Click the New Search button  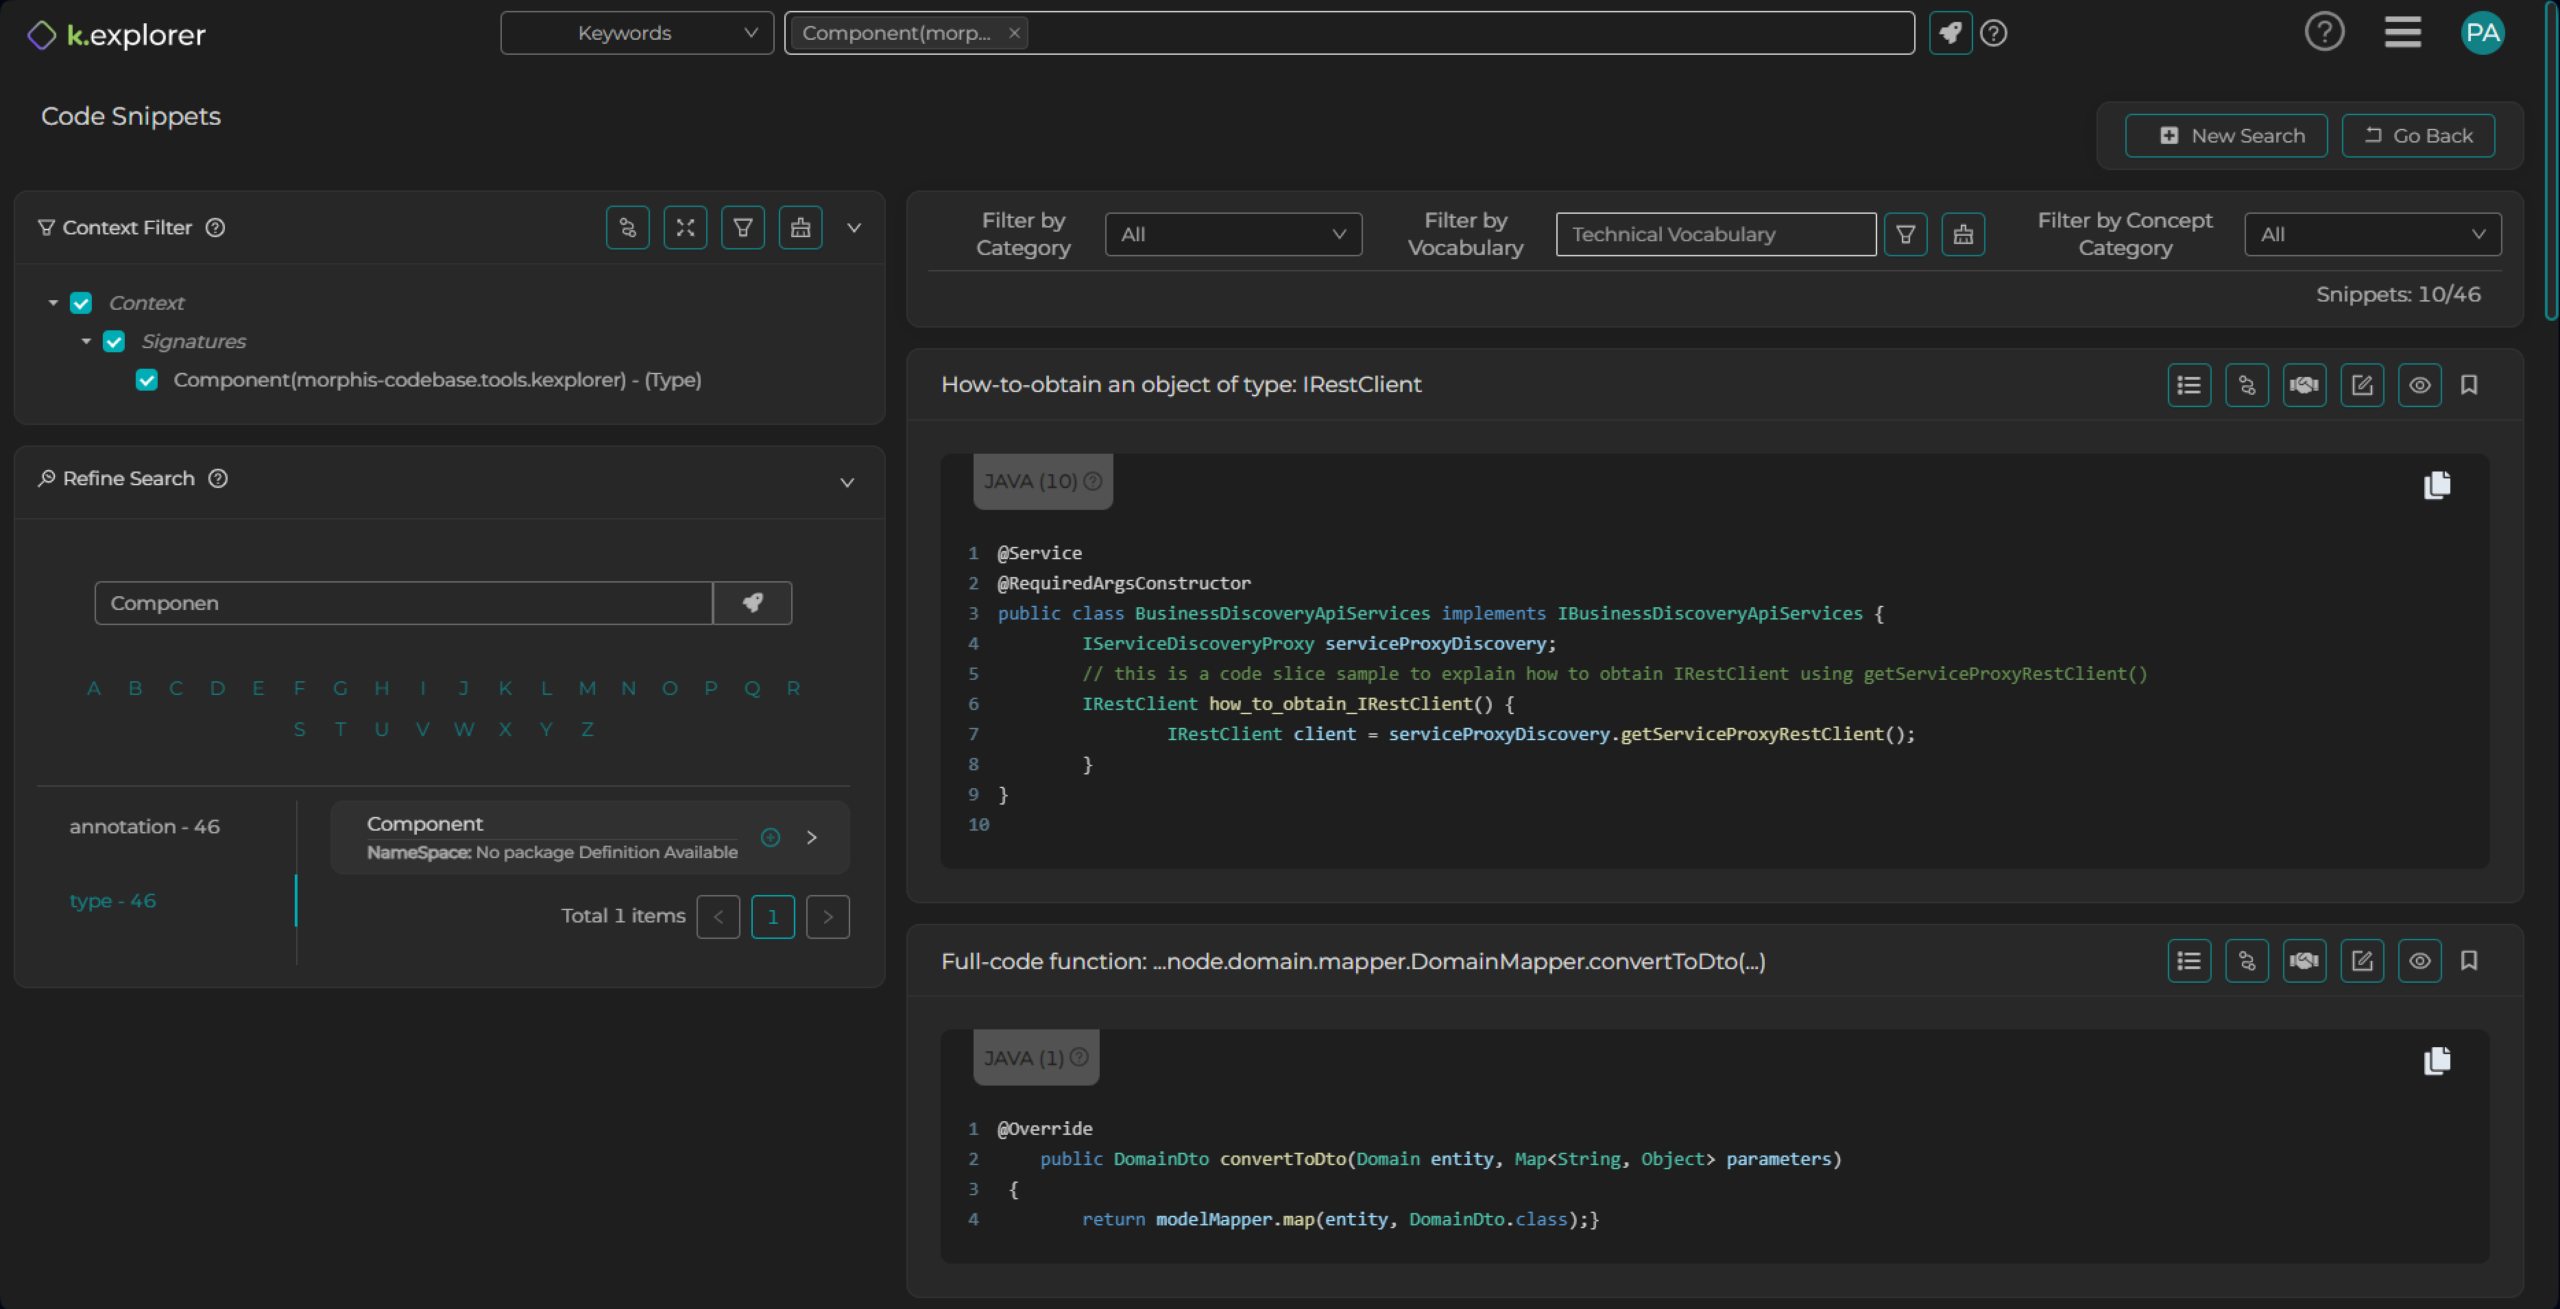[x=2235, y=135]
